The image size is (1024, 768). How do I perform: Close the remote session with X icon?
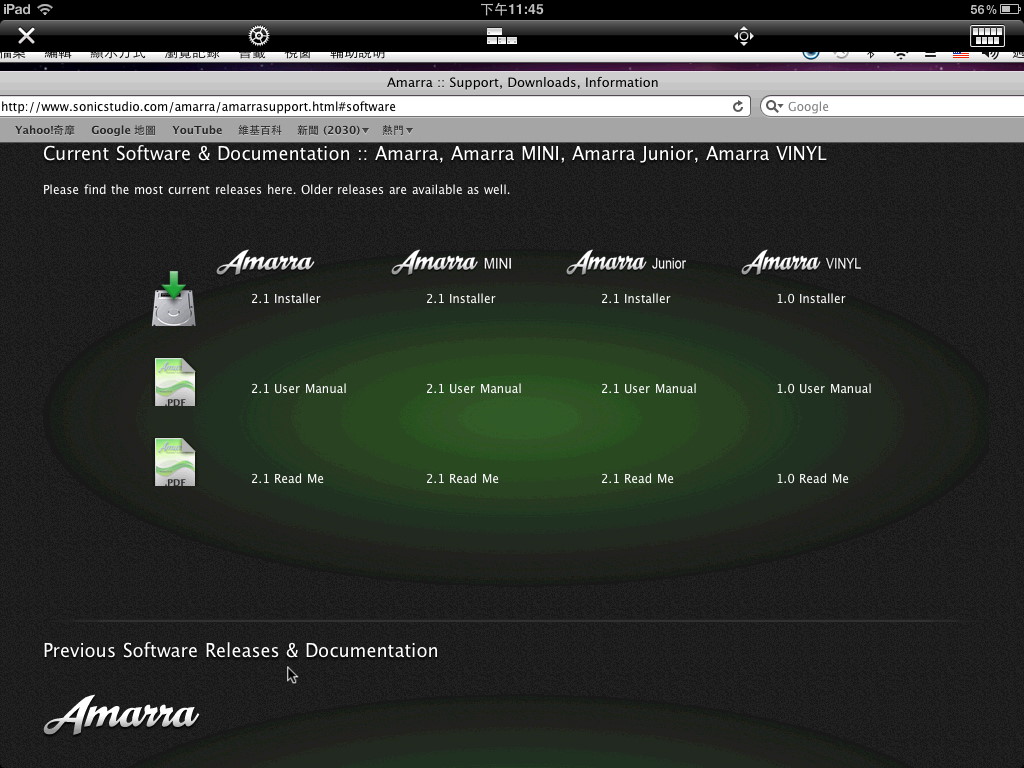click(x=26, y=35)
